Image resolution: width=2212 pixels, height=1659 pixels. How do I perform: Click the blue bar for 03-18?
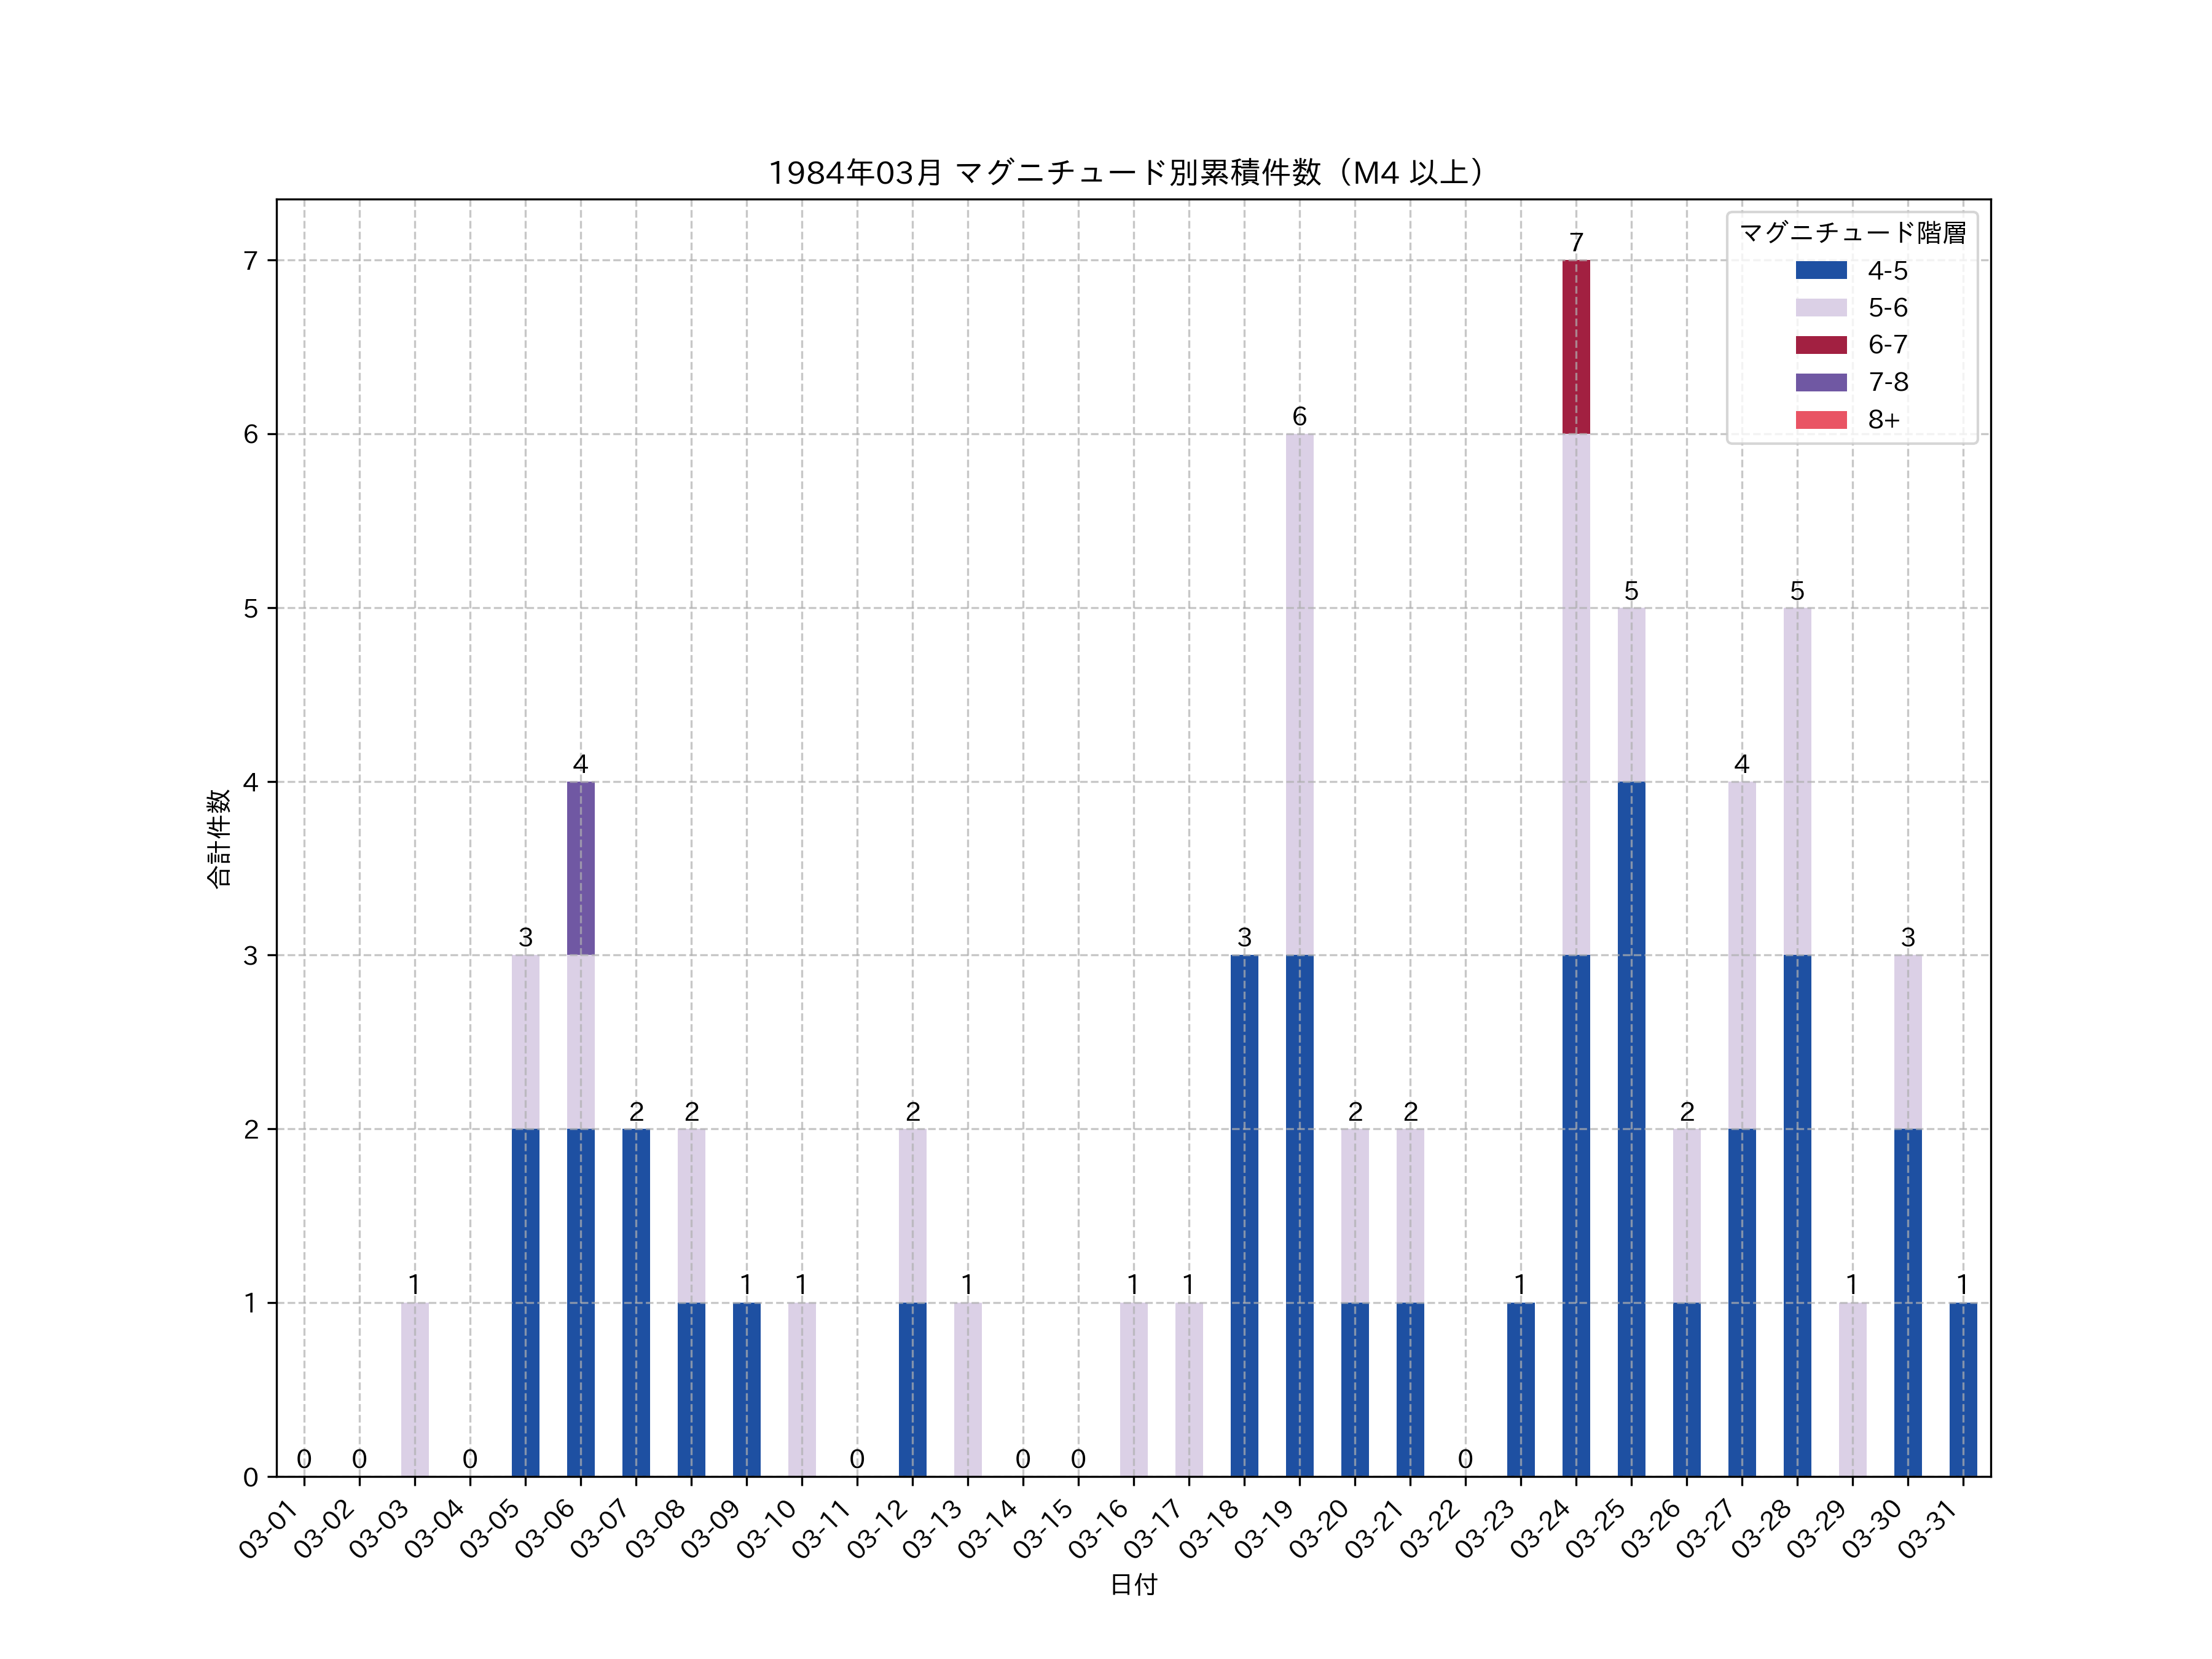coord(1244,1215)
